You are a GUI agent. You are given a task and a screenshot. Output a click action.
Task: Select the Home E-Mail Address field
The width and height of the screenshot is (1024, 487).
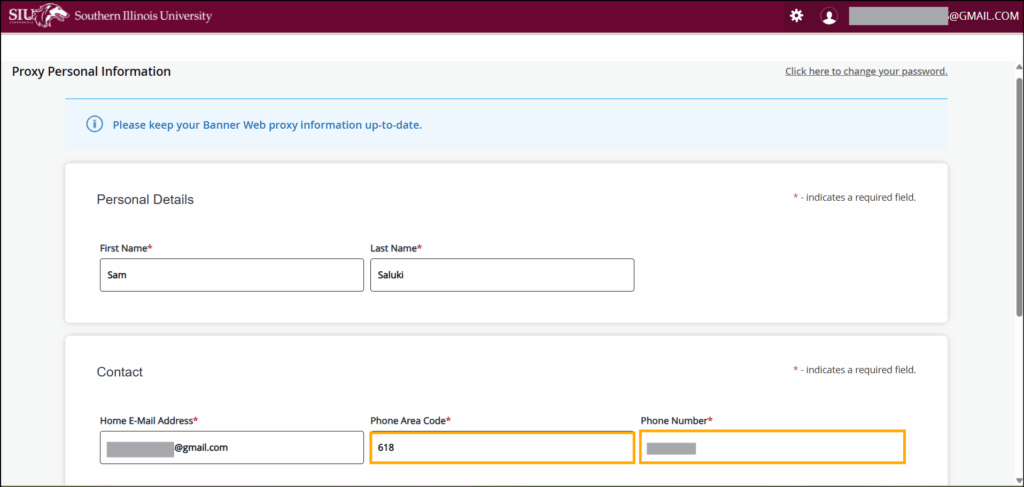pos(231,448)
